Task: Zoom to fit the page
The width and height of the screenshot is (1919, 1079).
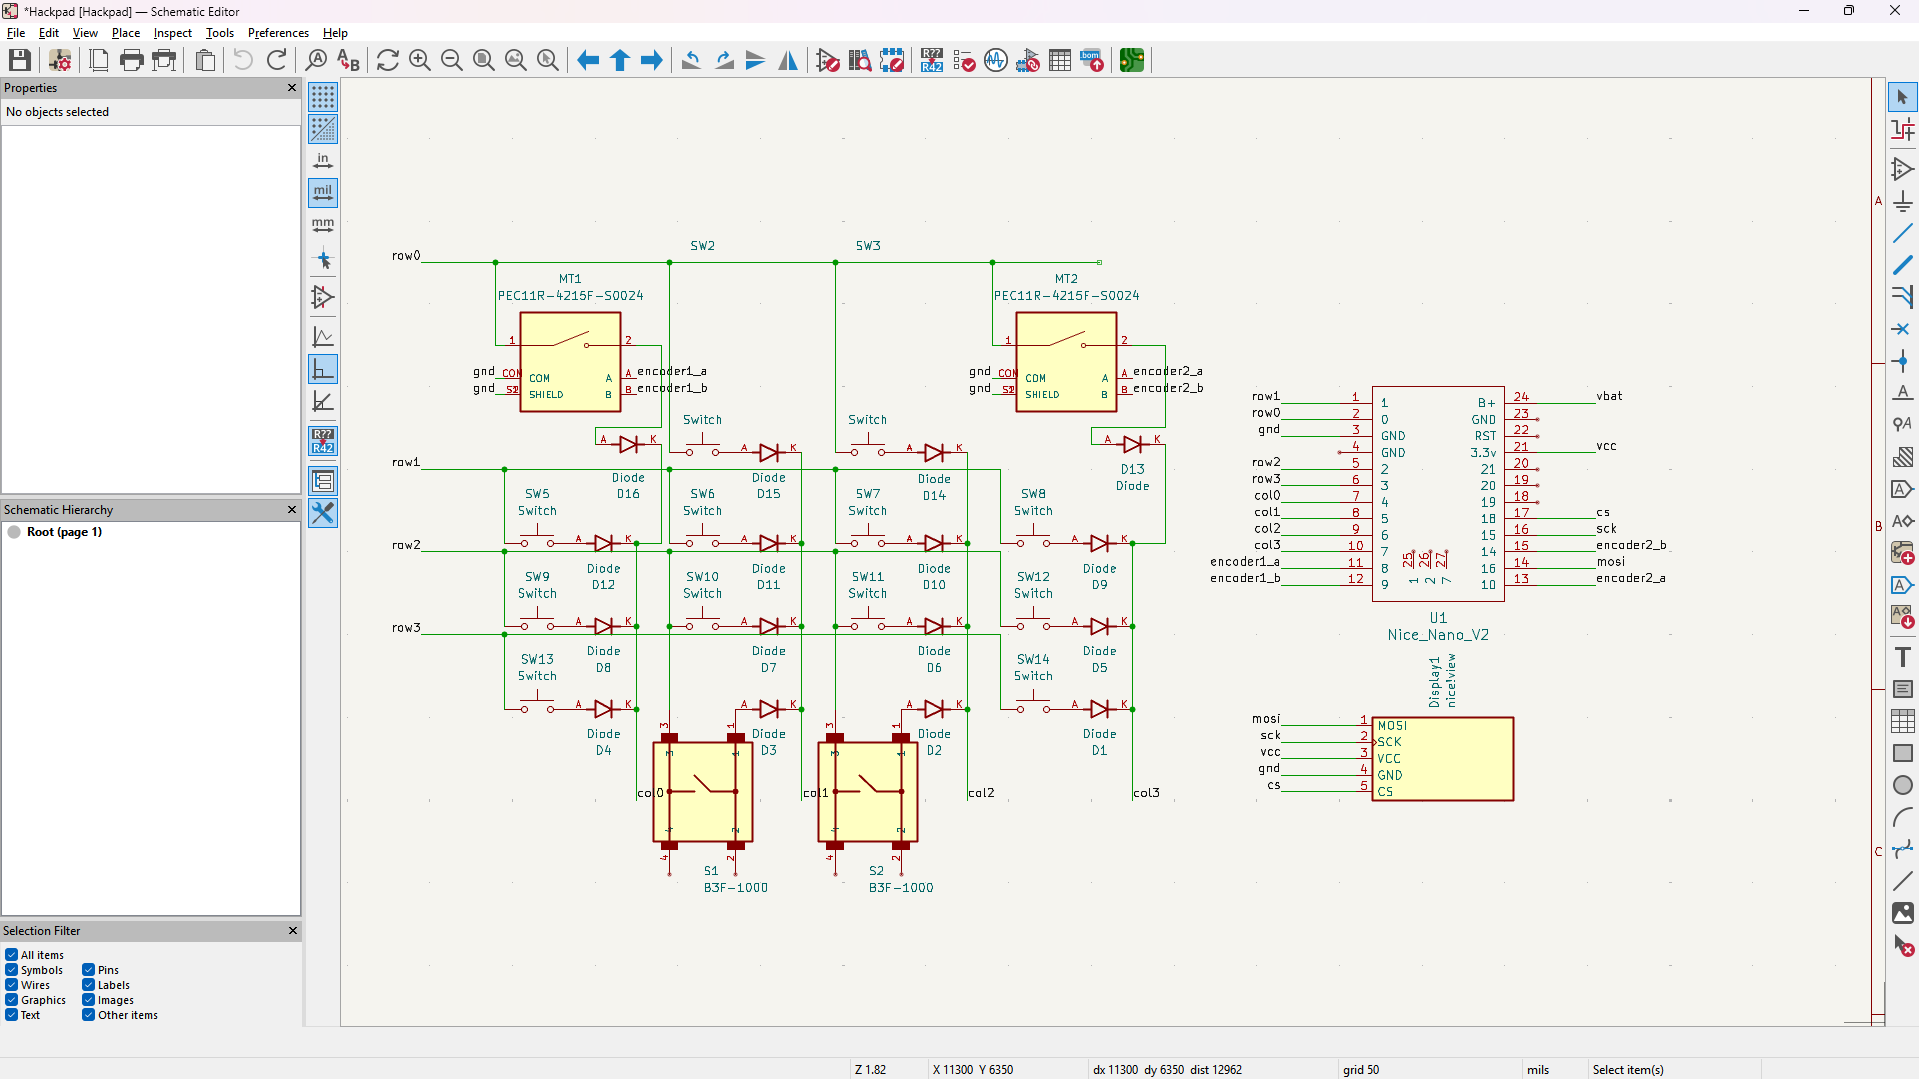Action: point(484,60)
